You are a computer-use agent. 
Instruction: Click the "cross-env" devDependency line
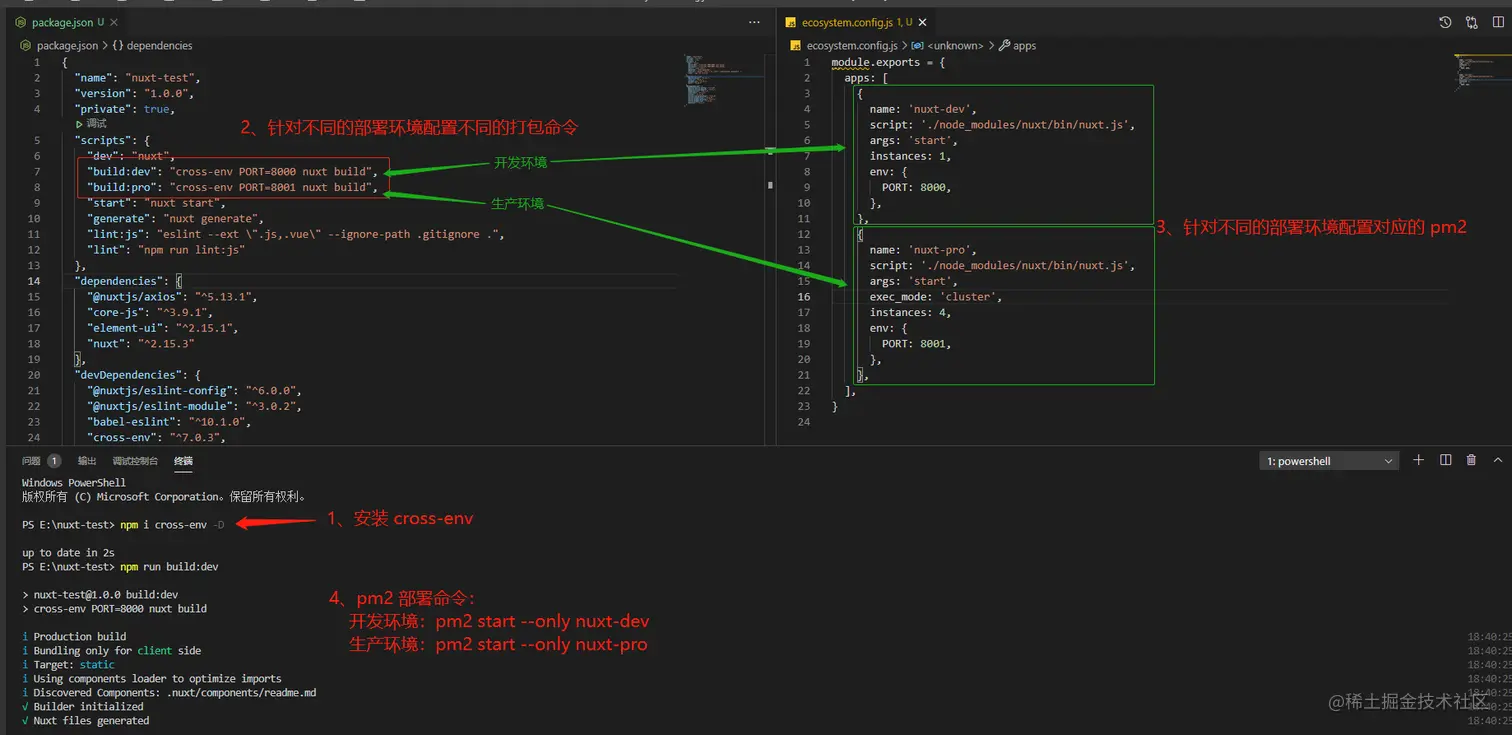tap(157, 437)
